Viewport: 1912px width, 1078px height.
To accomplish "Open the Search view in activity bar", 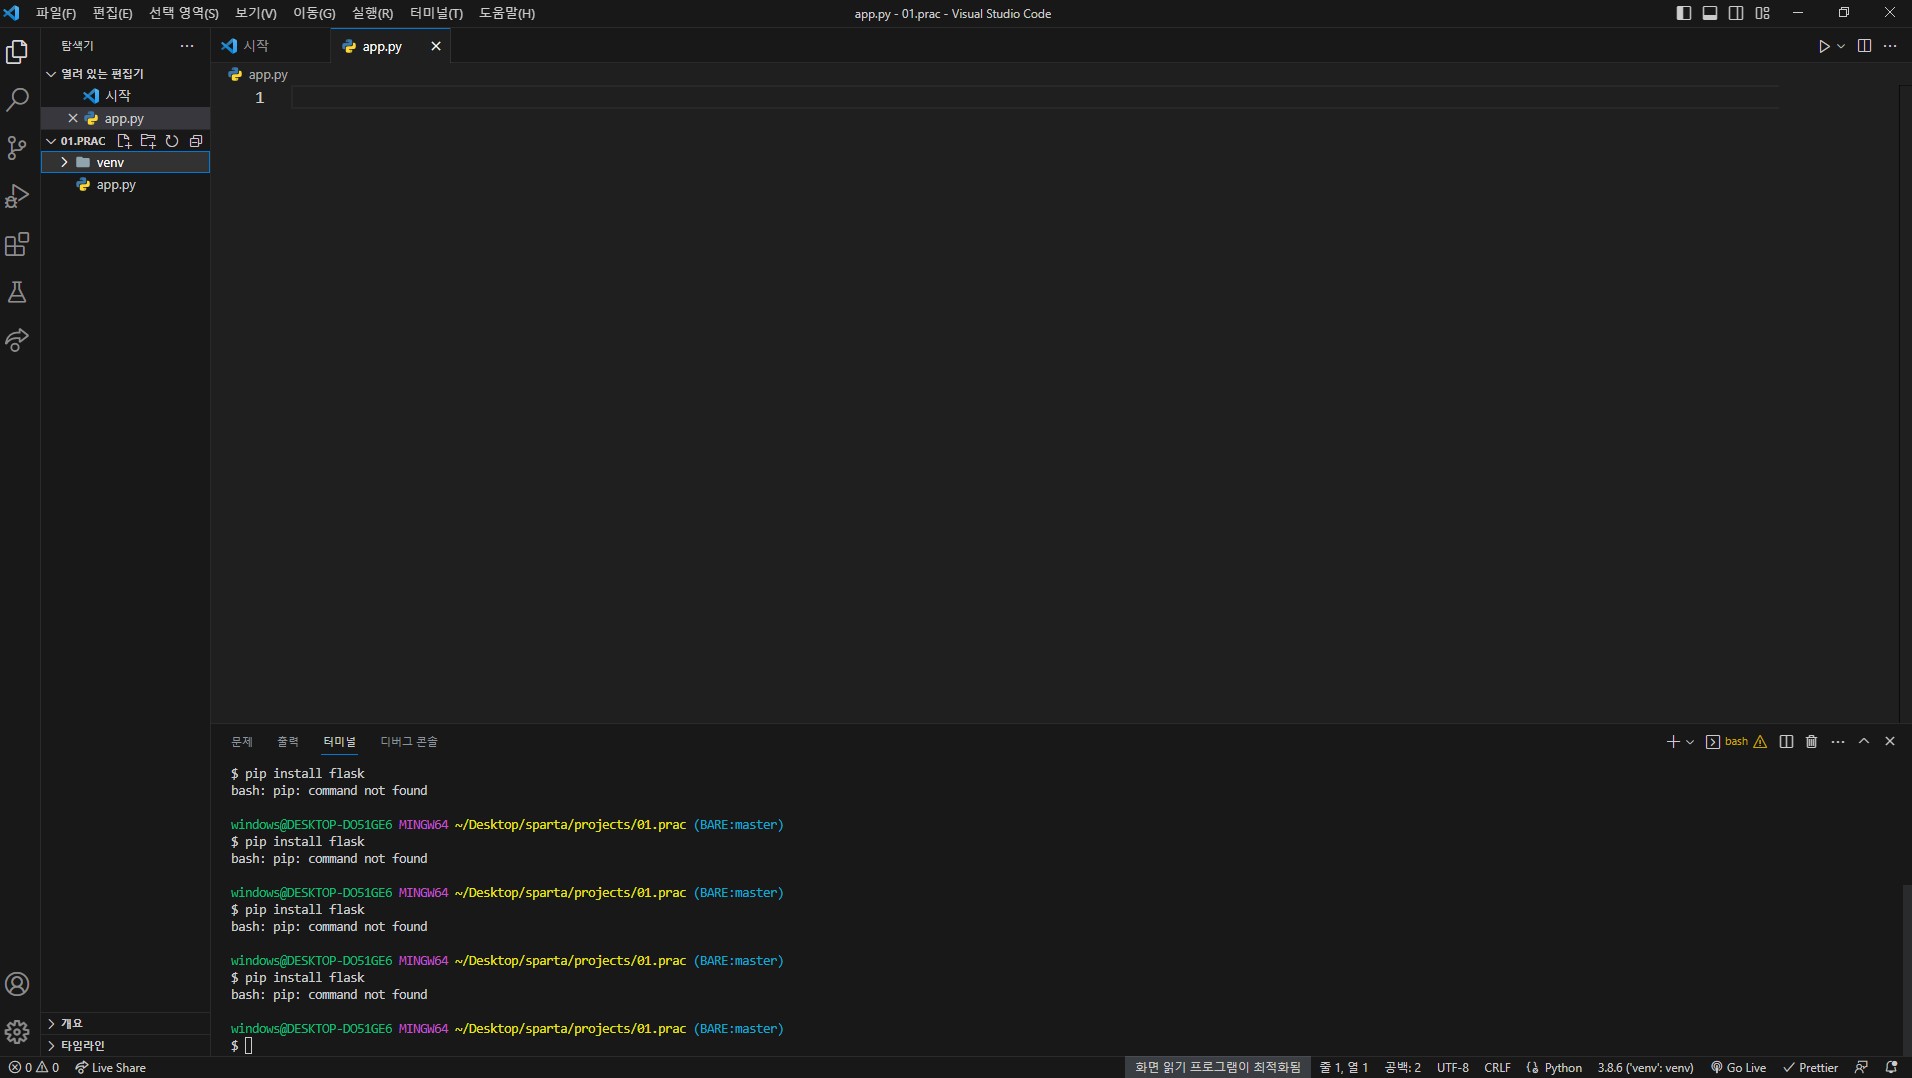I will 17,100.
